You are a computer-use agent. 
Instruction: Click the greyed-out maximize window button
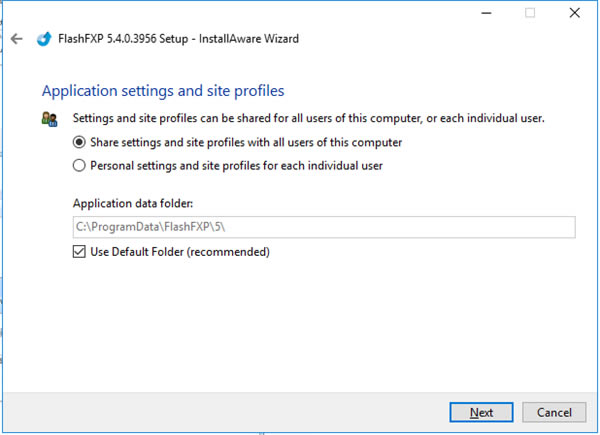pyautogui.click(x=530, y=14)
